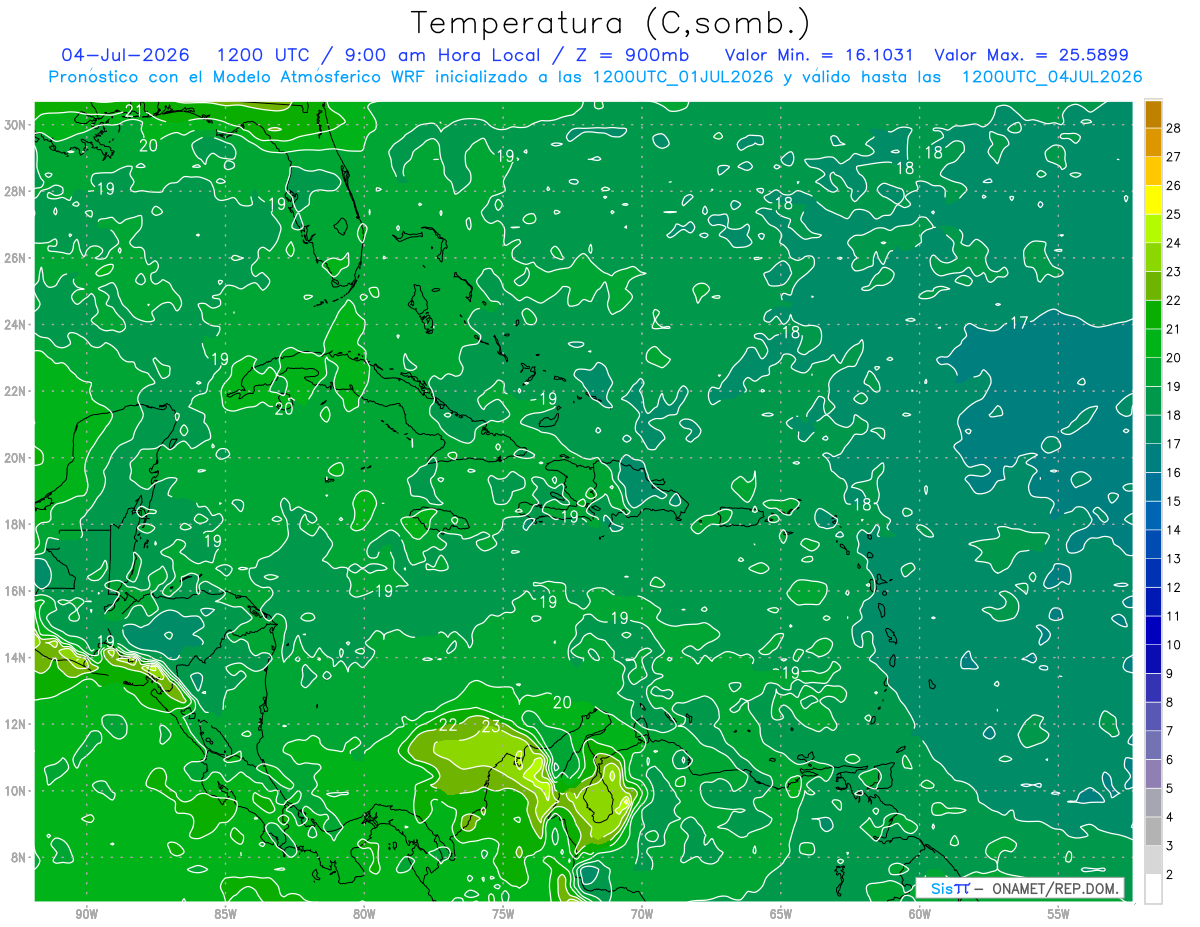Click the '1200UTC_01JUL2026' initialization time
Screen dimensions: 1200x927
(x=683, y=77)
